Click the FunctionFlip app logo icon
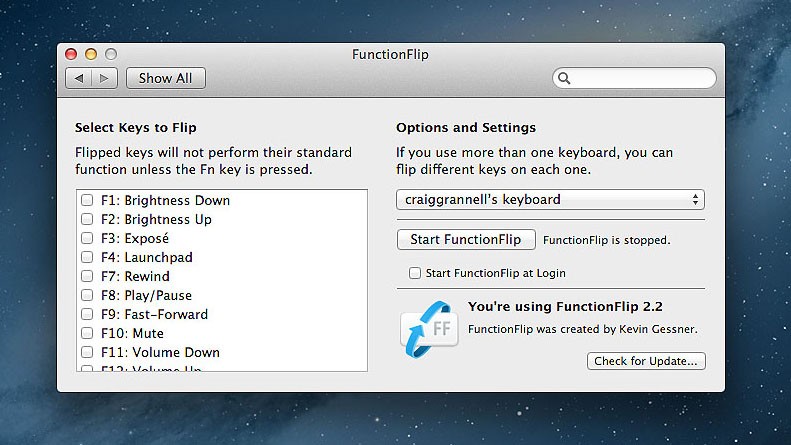Image resolution: width=791 pixels, height=445 pixels. point(428,328)
